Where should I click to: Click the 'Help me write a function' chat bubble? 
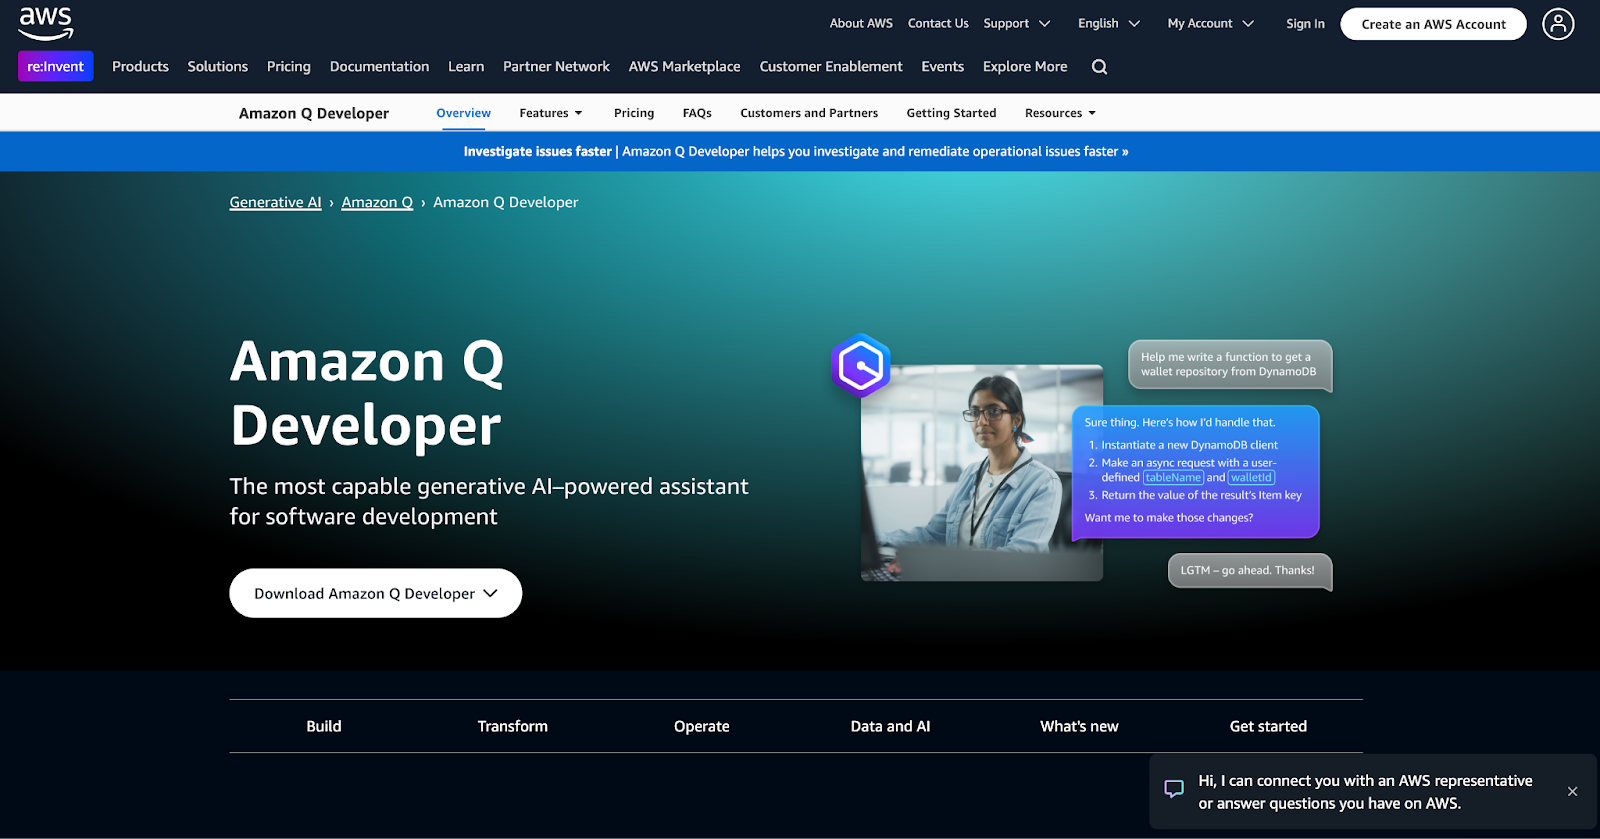click(1230, 365)
